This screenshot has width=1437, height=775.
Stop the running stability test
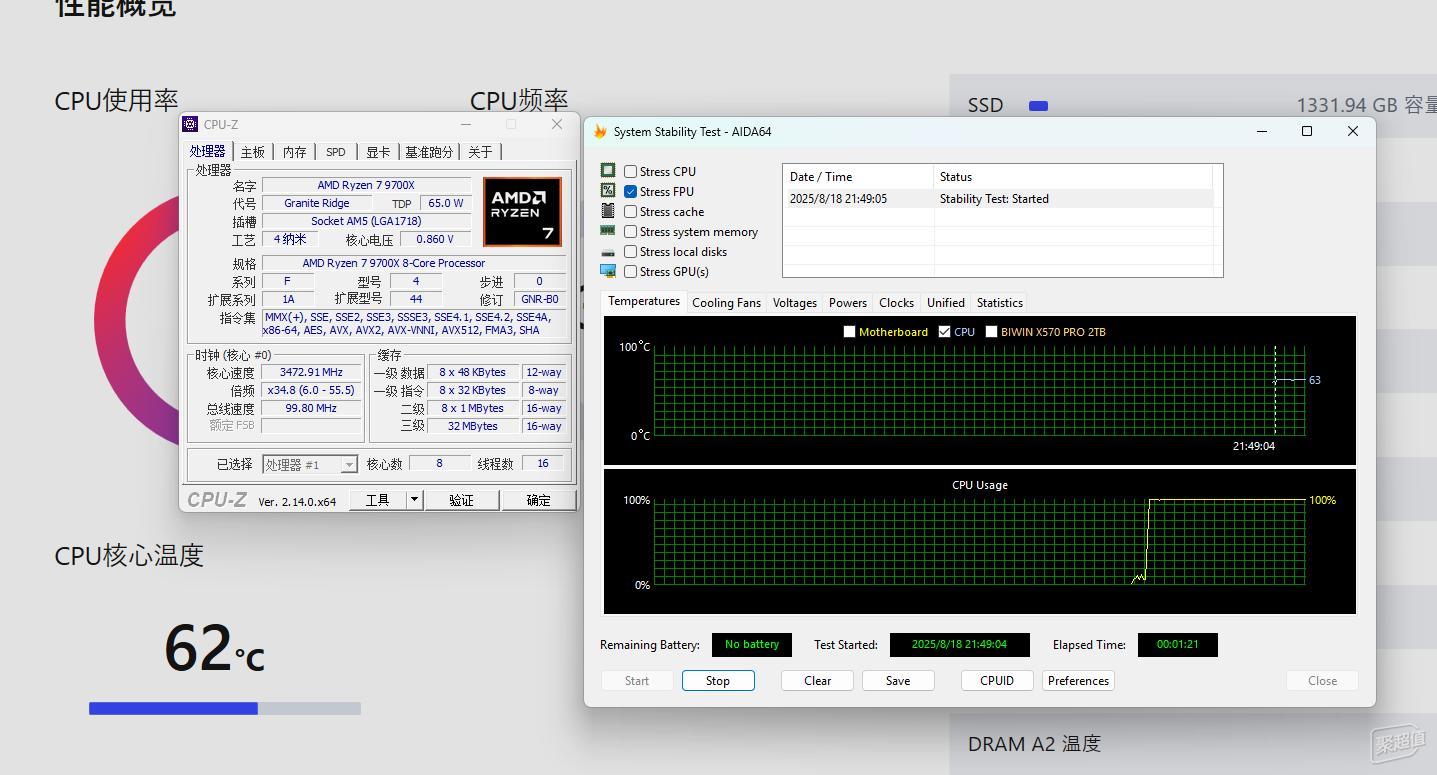[x=718, y=681]
